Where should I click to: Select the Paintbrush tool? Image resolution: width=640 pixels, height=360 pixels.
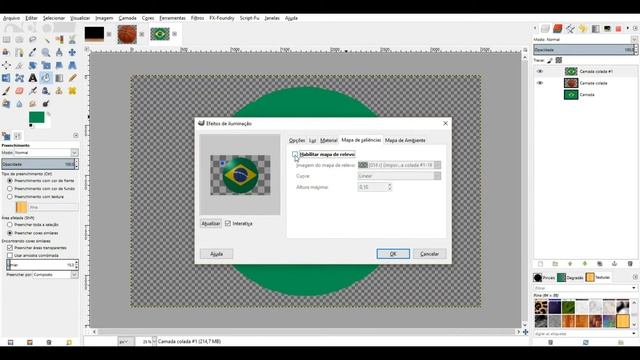7,91
